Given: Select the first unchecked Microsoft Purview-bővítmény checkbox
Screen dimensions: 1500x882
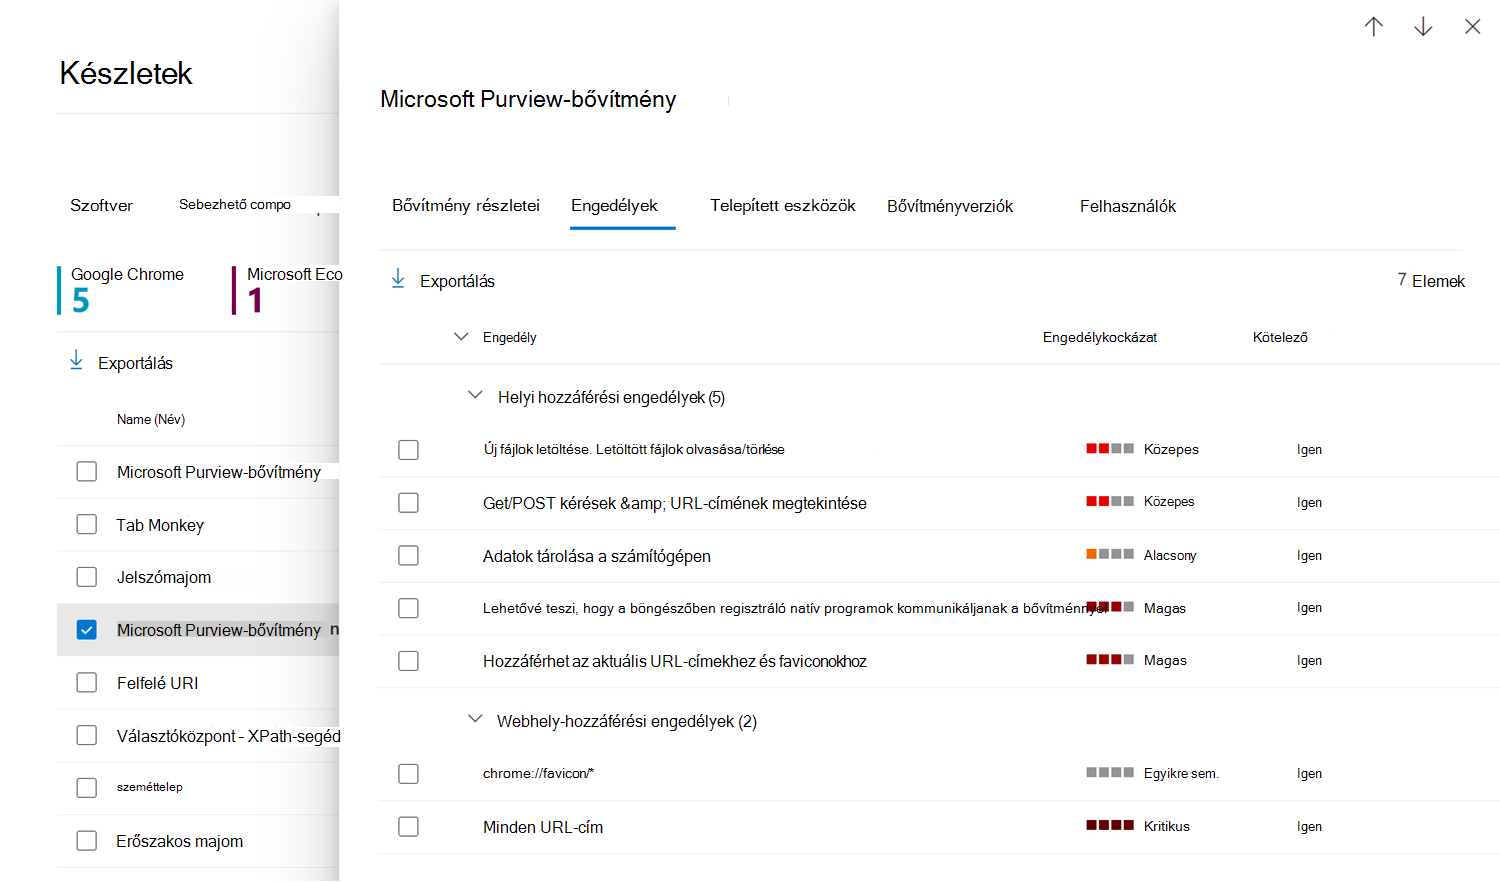Looking at the screenshot, I should click(x=87, y=472).
